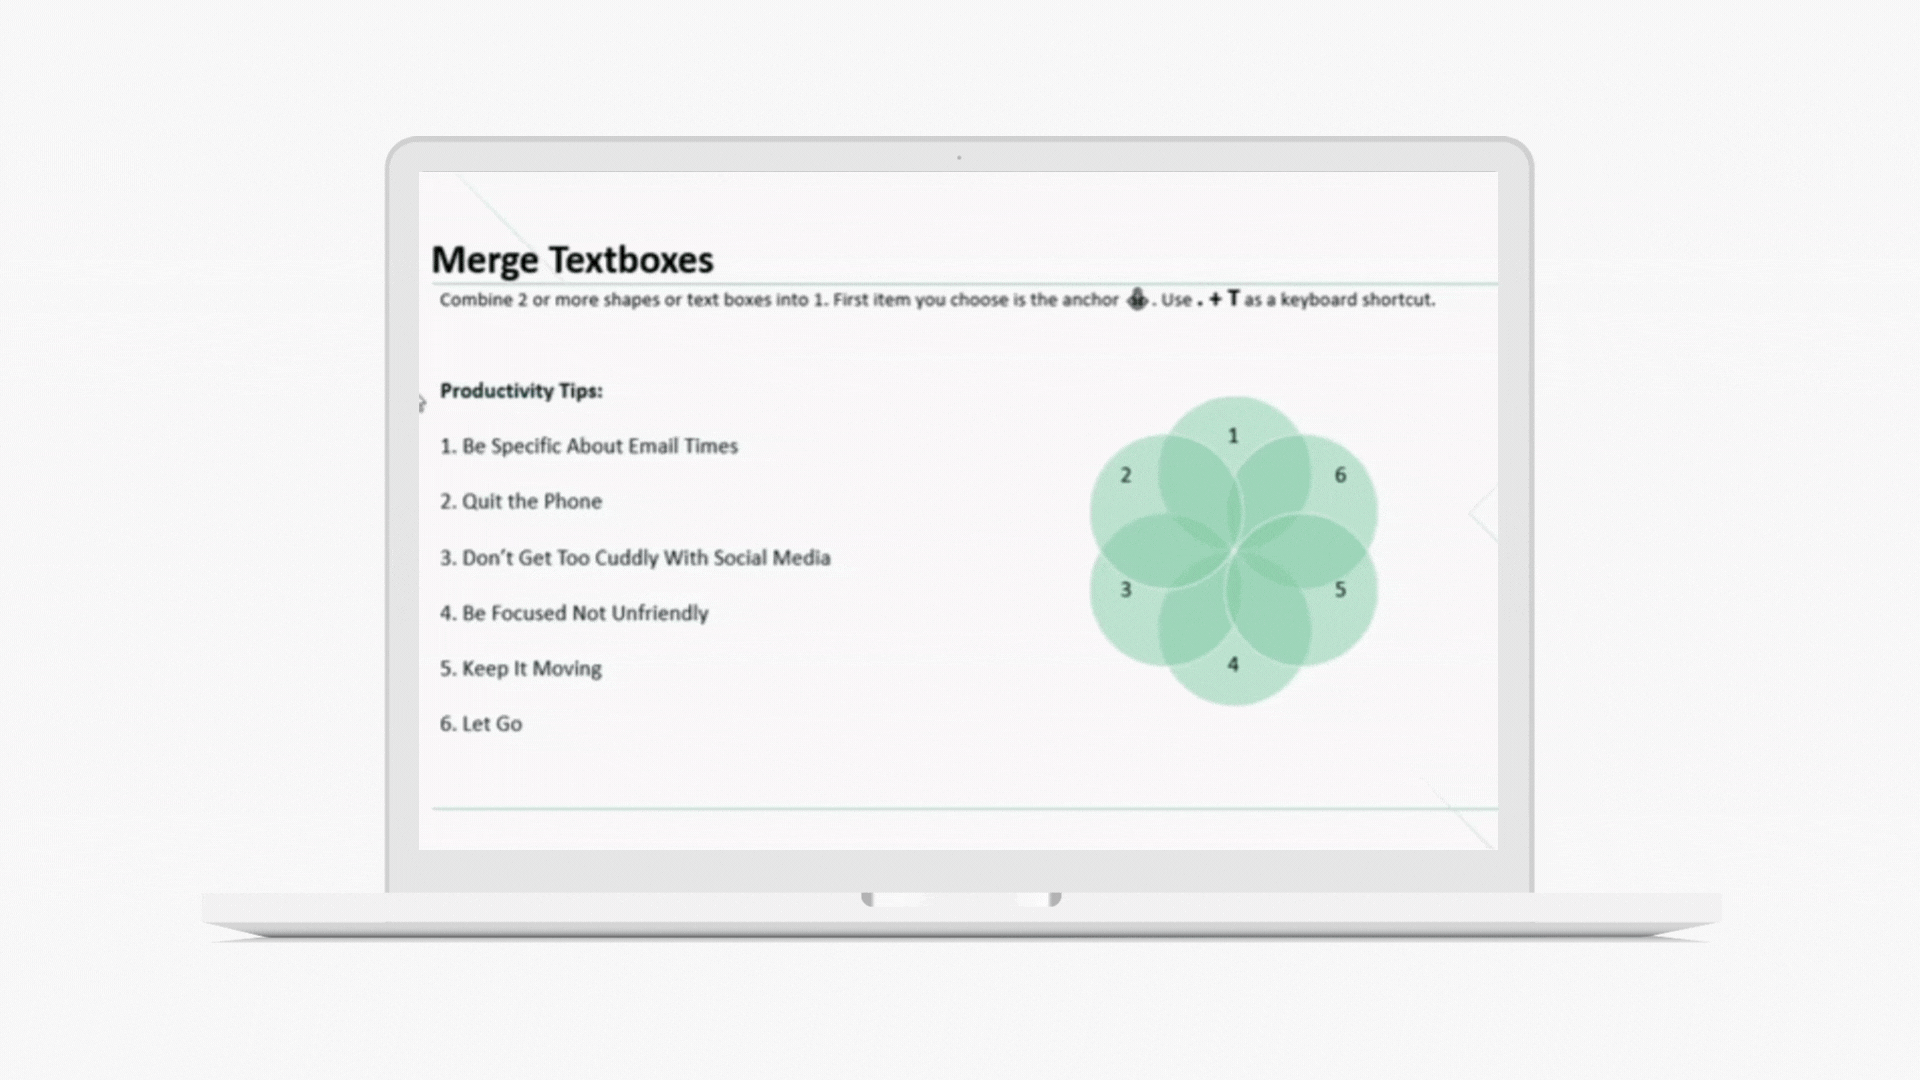Click the center of the overlapping circles

pos(1233,550)
